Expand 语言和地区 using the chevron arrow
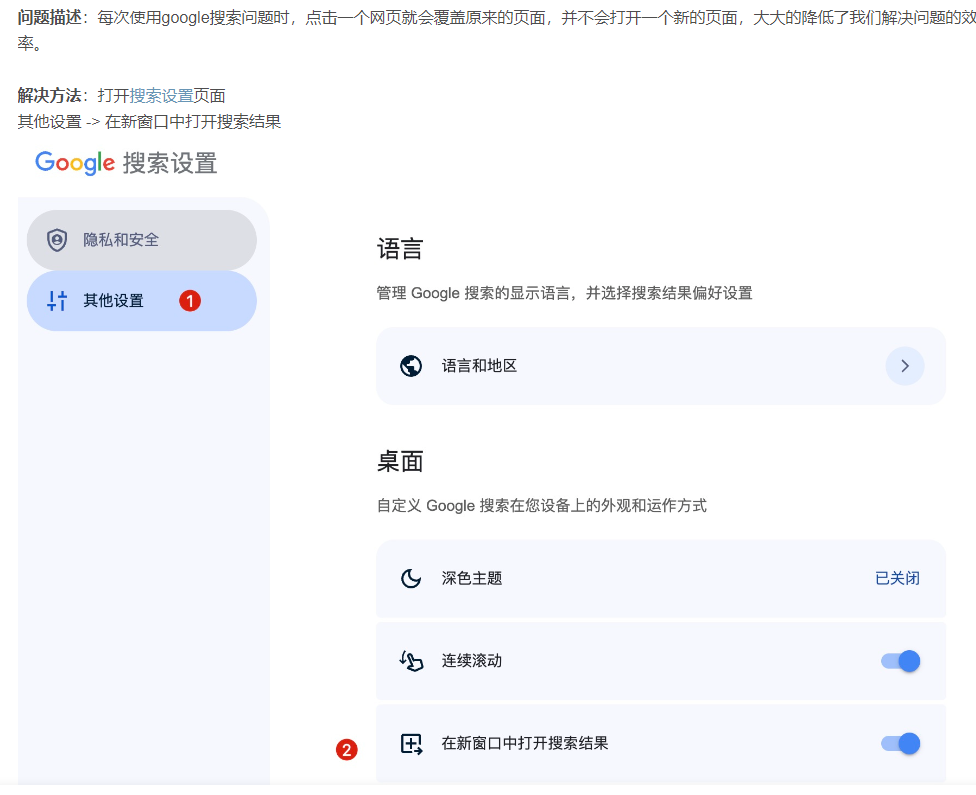976x795 pixels. click(904, 366)
